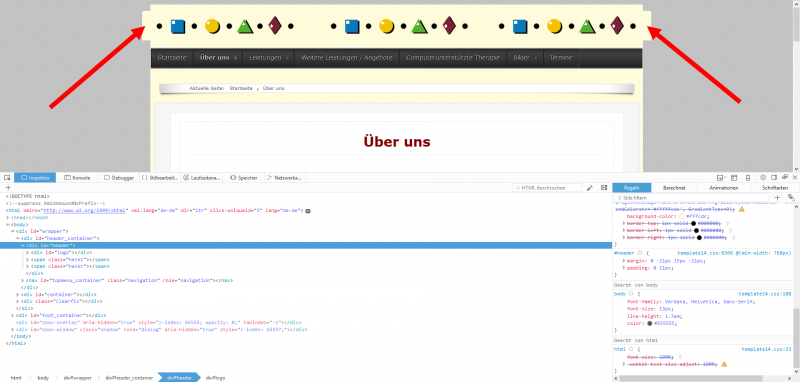Click the warning icon on the invalid gradient property
This screenshot has width=800, height=382.
coord(741,209)
